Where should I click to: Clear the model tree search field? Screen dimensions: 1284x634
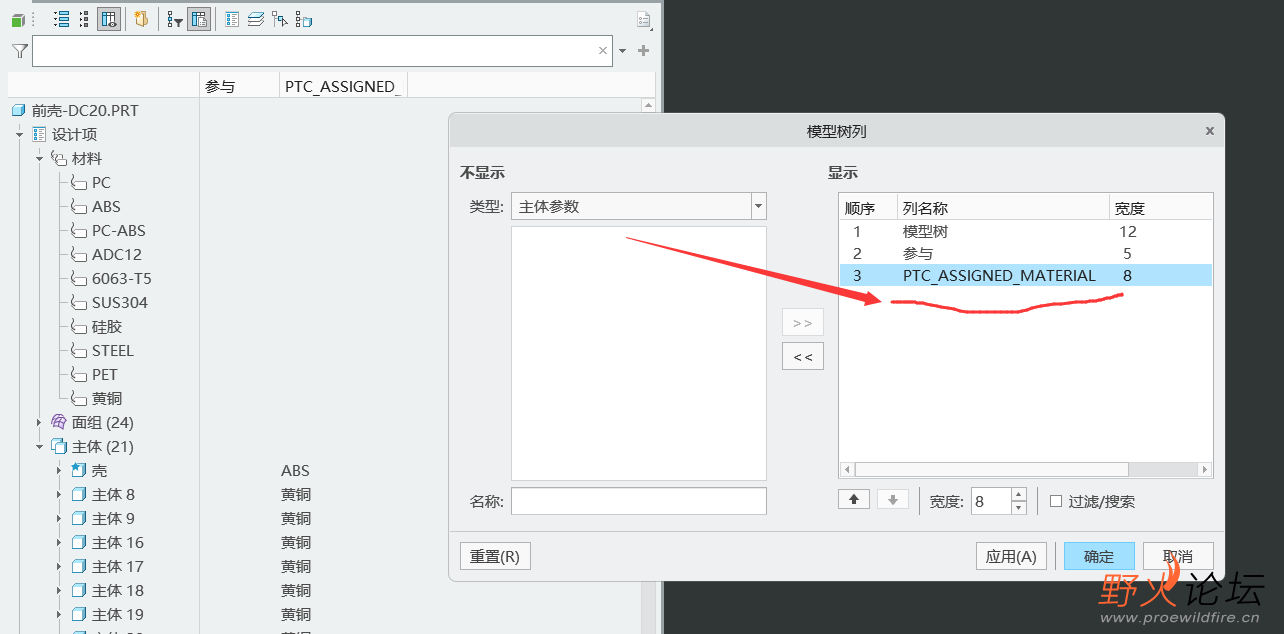click(x=603, y=51)
